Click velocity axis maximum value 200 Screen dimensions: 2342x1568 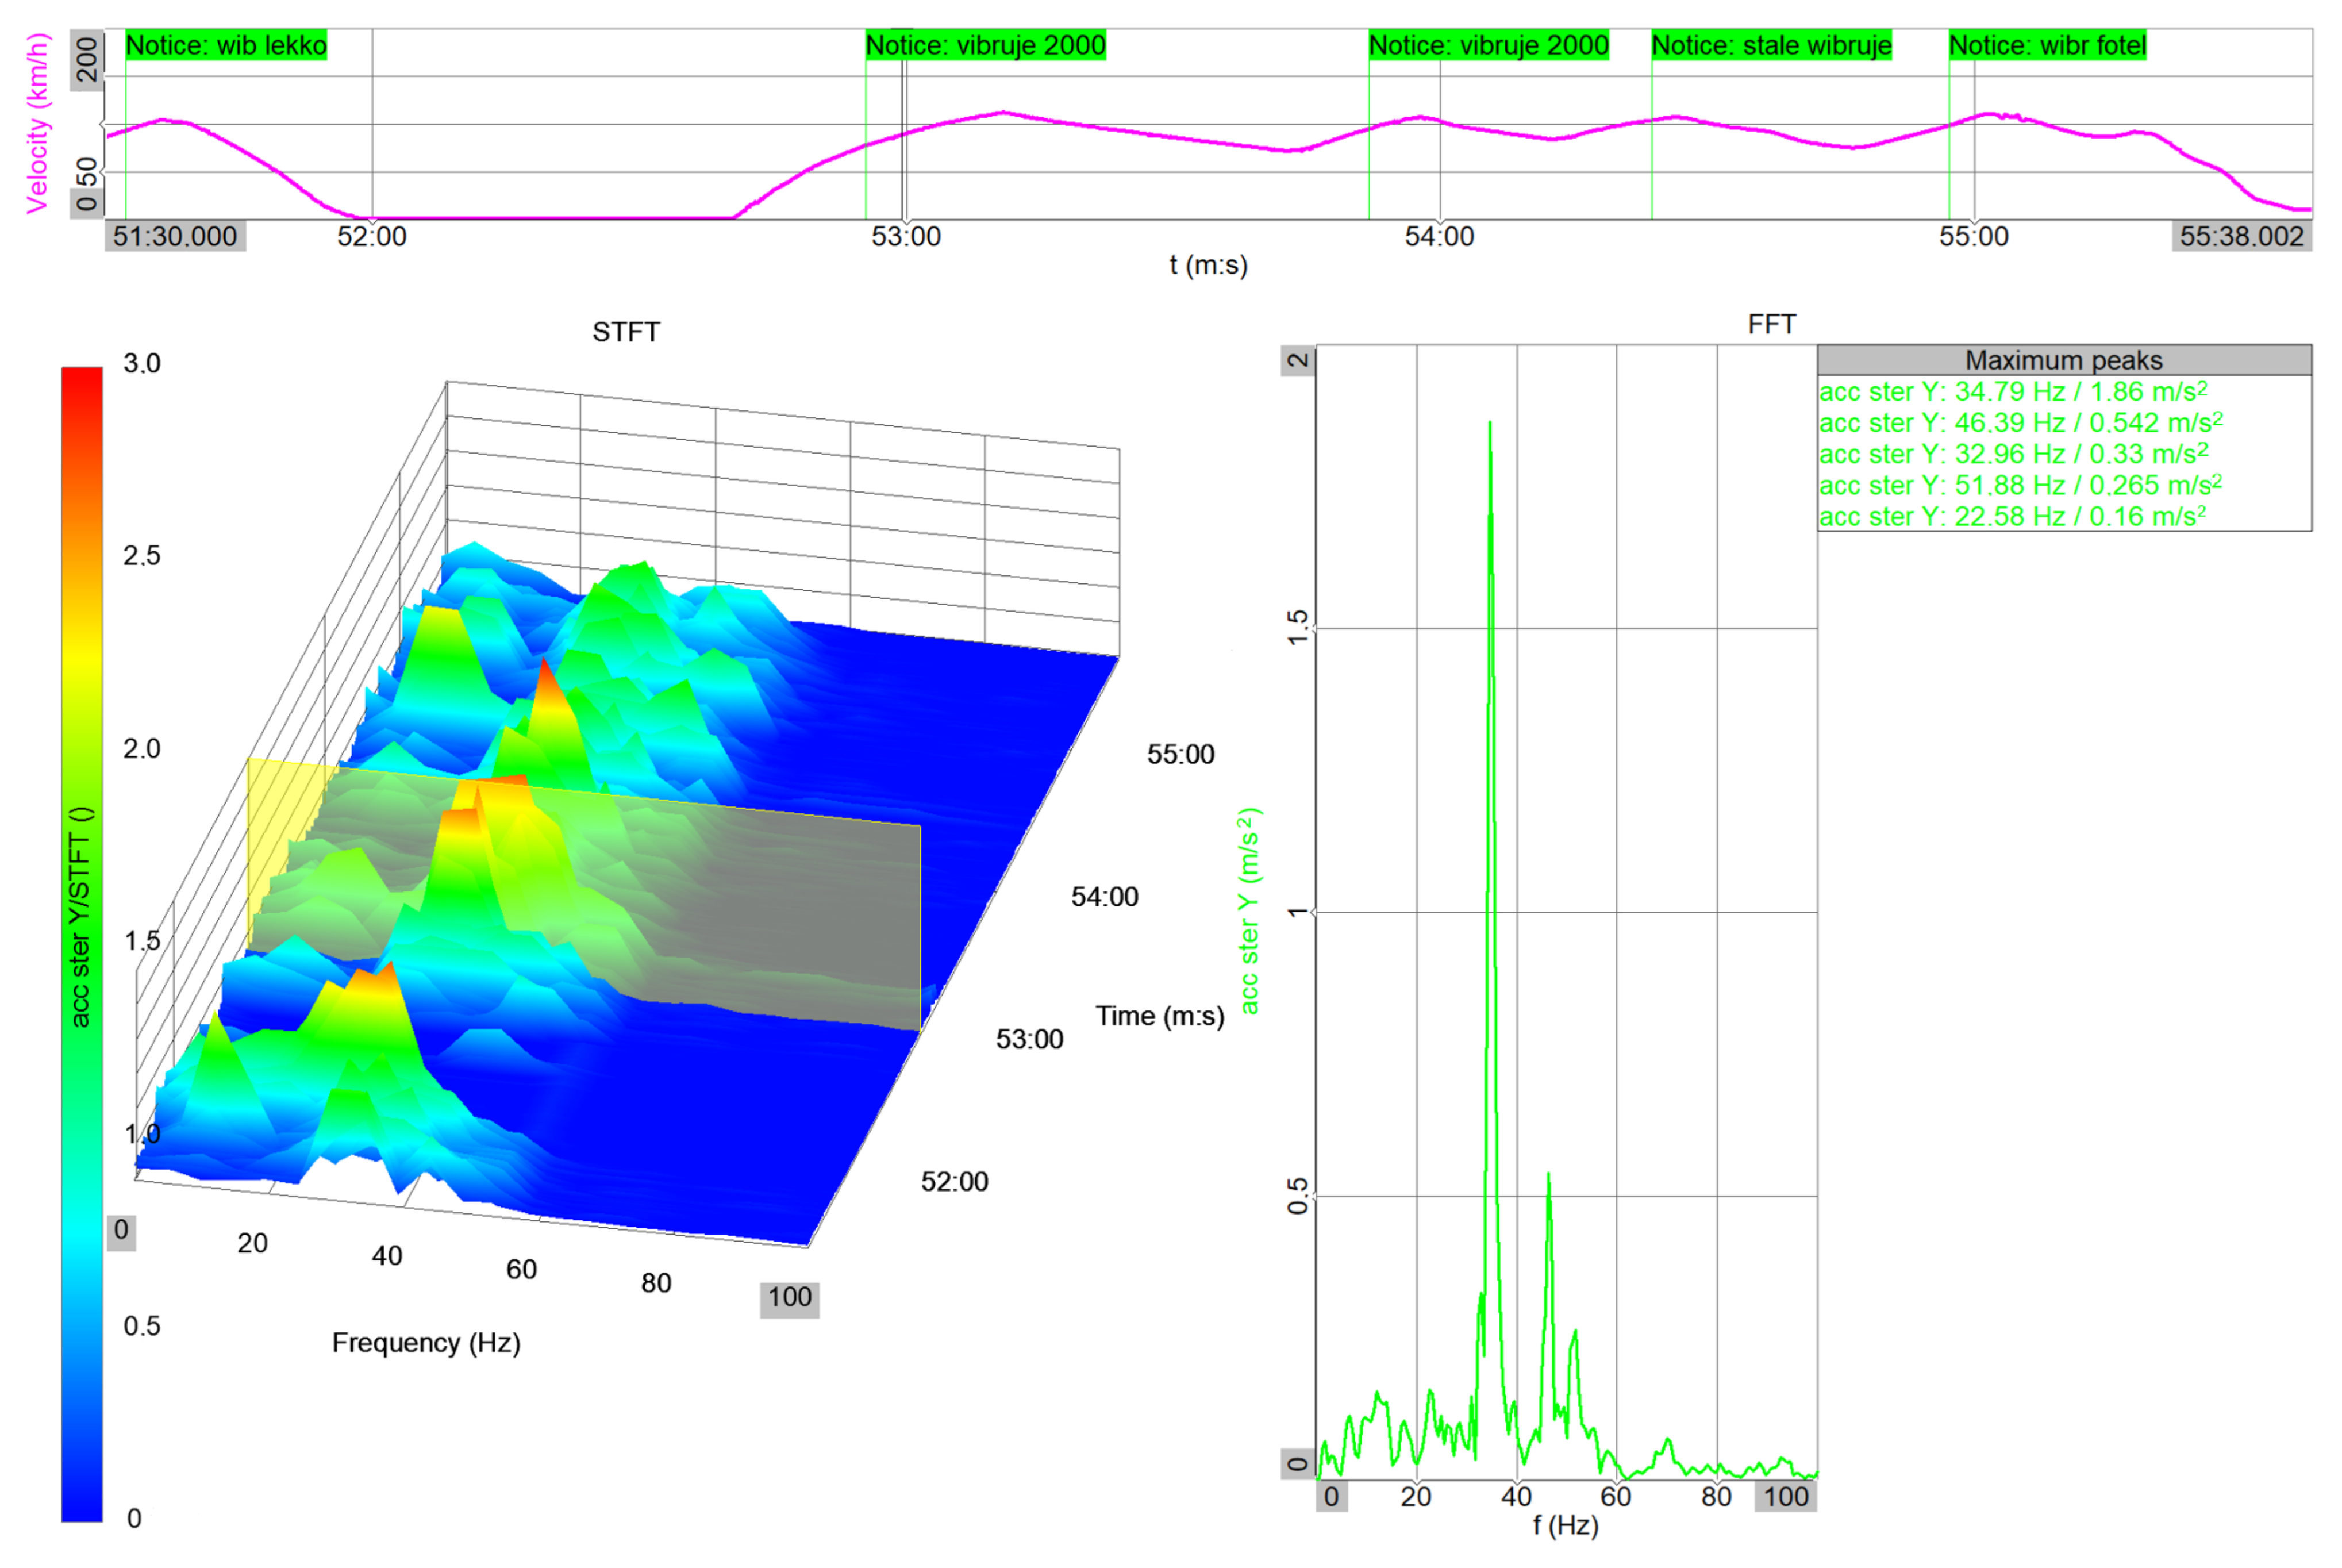[88, 60]
